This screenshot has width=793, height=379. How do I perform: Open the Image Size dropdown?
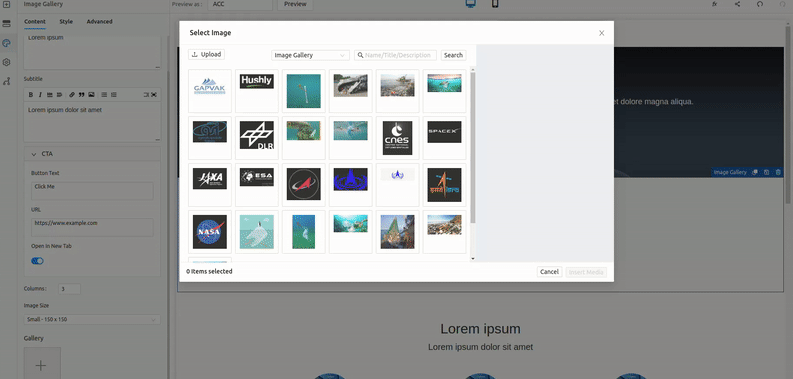pyautogui.click(x=92, y=320)
